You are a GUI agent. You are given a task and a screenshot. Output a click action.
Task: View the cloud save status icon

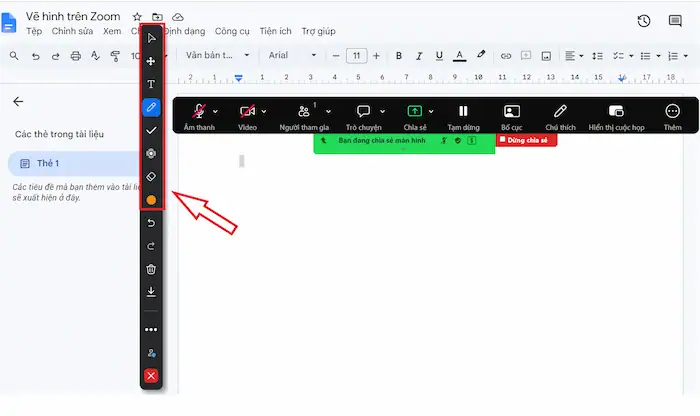click(x=178, y=17)
